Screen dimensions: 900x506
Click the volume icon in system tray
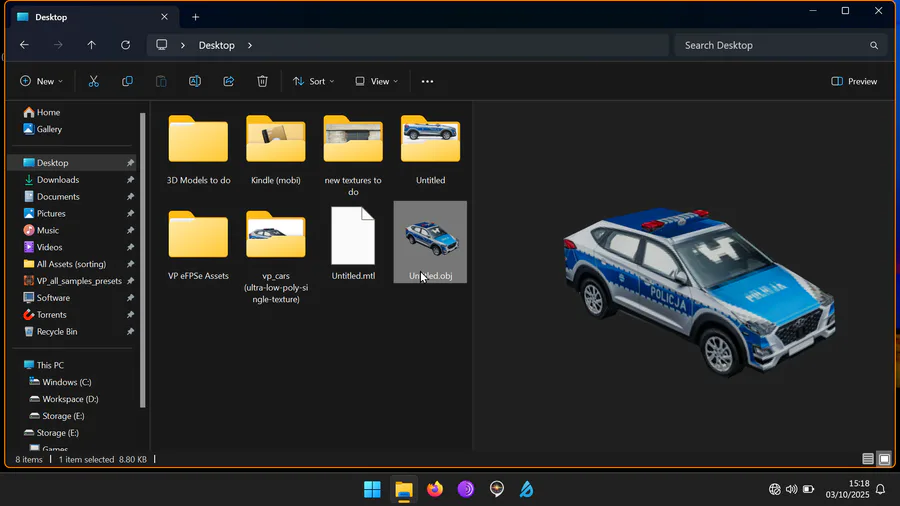click(x=792, y=489)
